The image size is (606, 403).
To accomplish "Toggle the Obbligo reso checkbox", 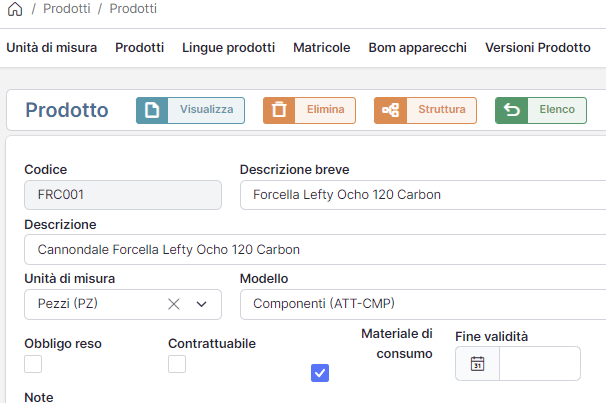I will [x=33, y=364].
